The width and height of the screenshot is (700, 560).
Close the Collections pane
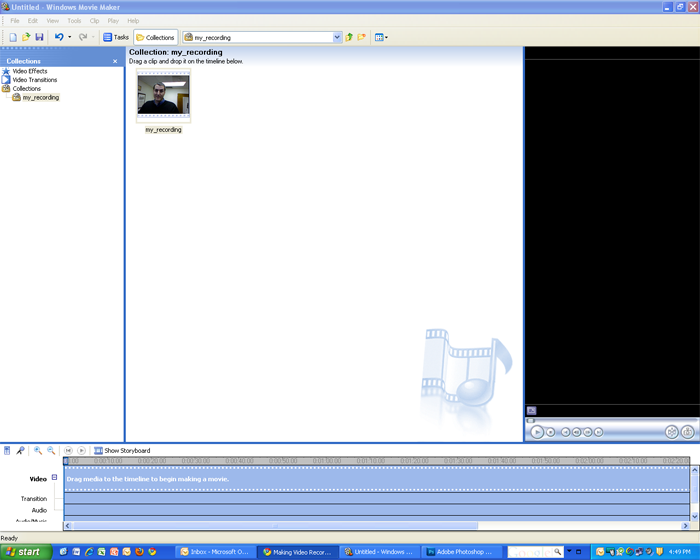115,61
